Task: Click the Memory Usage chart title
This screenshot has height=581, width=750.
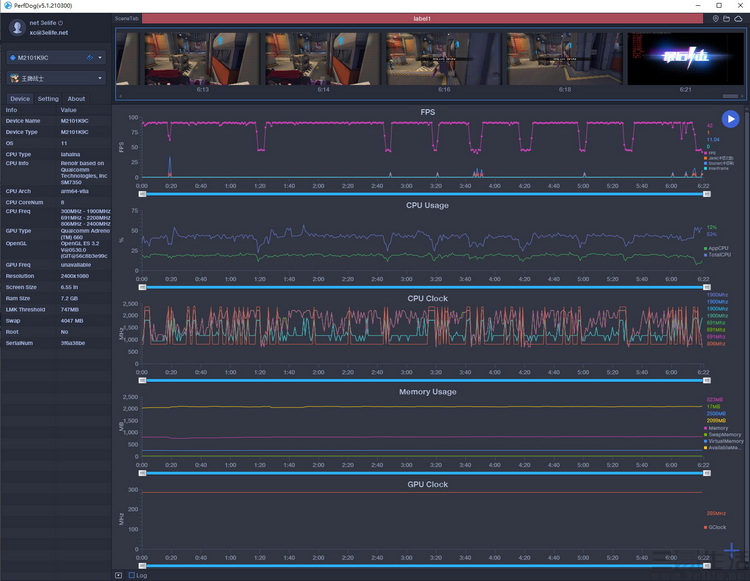Action: (428, 392)
